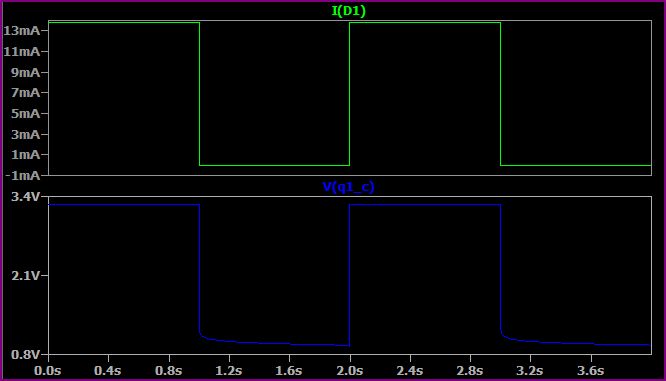666x381 pixels.
Task: Click the 0.4s time axis label
Action: click(x=108, y=371)
